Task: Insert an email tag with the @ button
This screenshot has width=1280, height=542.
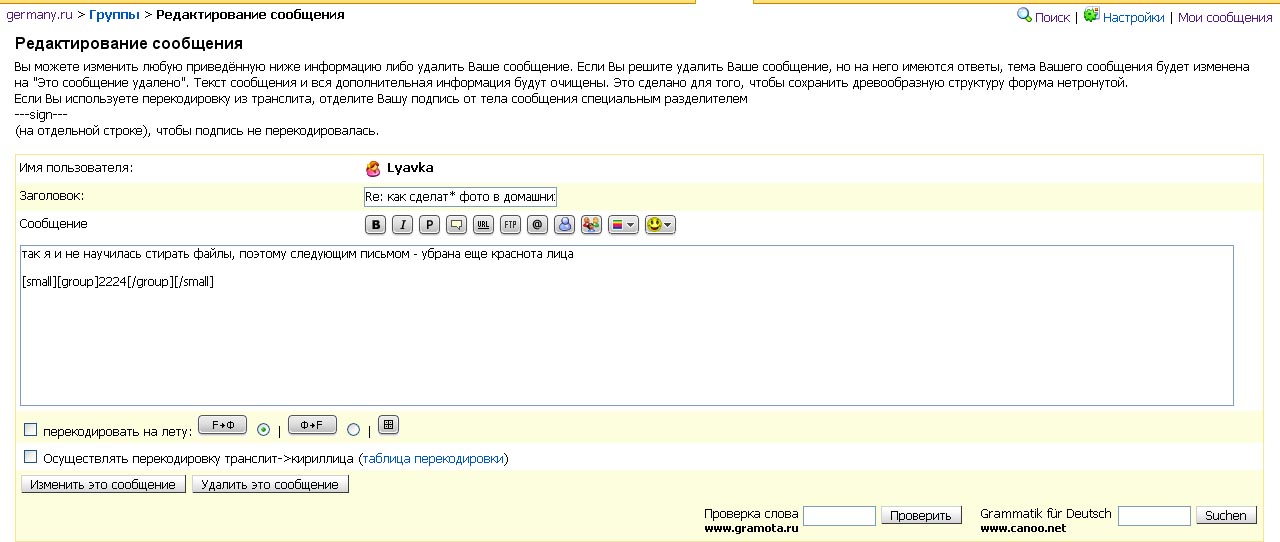Action: pos(537,225)
